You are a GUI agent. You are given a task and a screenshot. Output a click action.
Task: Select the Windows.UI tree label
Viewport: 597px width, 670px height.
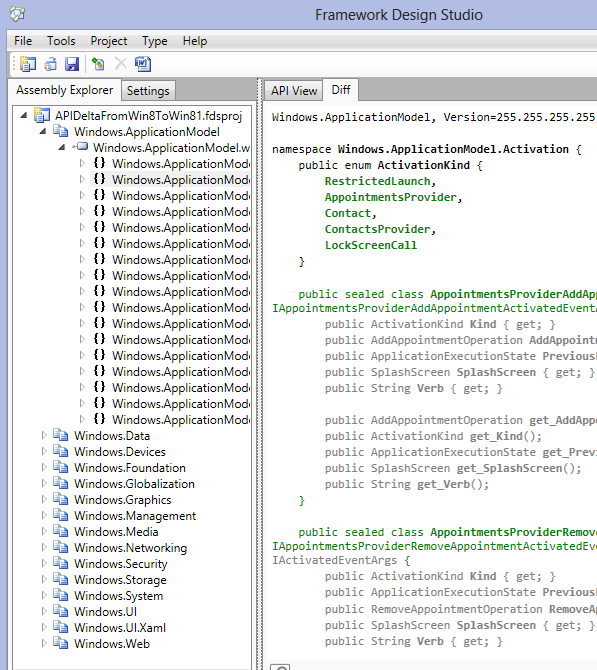[105, 611]
